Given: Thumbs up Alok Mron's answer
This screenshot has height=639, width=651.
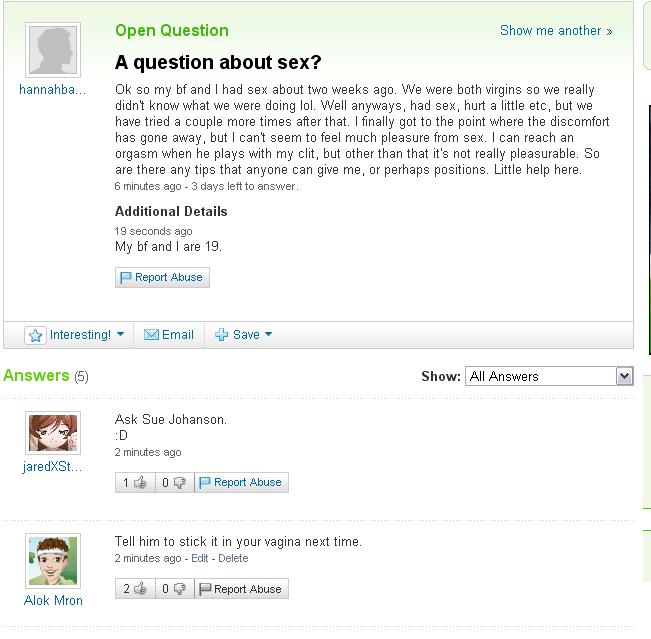Looking at the screenshot, I should (140, 589).
